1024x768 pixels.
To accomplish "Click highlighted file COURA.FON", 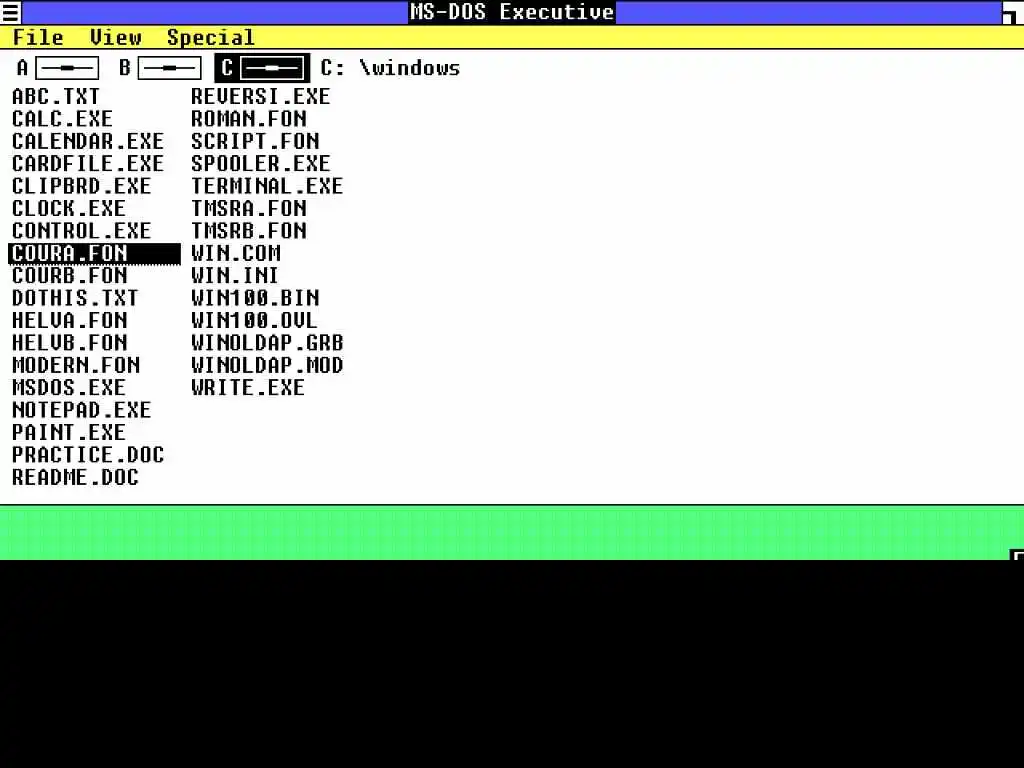I will coord(95,253).
